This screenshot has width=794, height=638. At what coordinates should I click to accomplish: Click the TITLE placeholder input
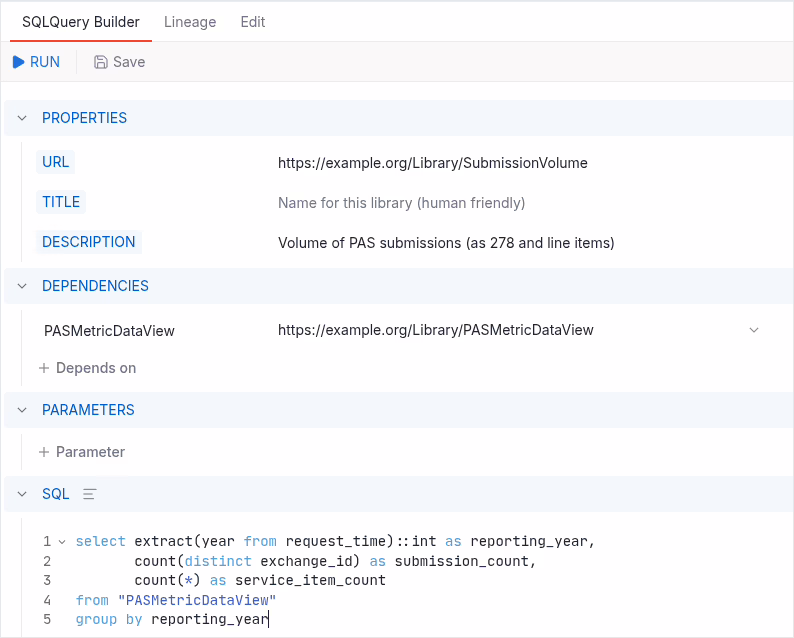[x=402, y=203]
